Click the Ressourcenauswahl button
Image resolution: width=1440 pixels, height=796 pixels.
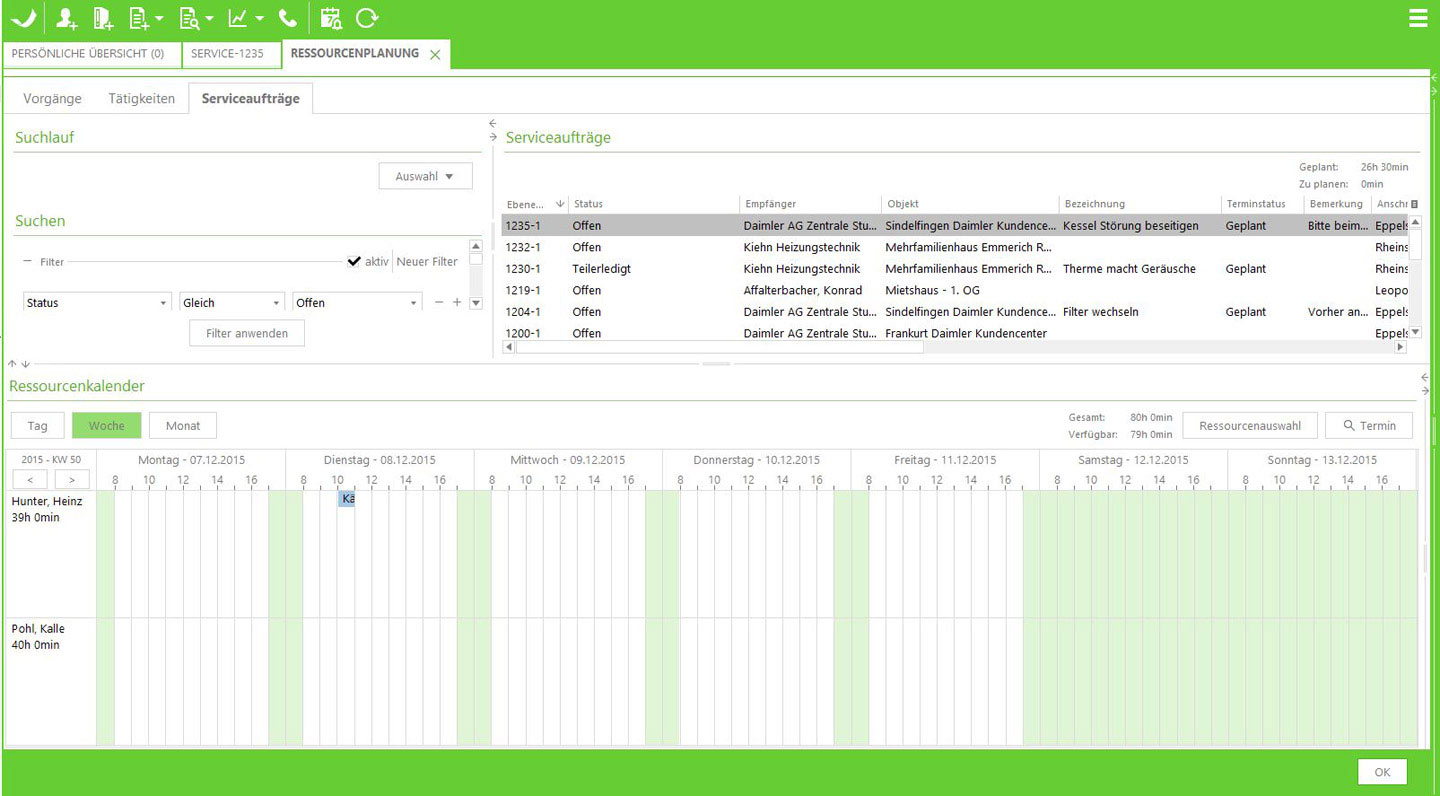point(1249,426)
